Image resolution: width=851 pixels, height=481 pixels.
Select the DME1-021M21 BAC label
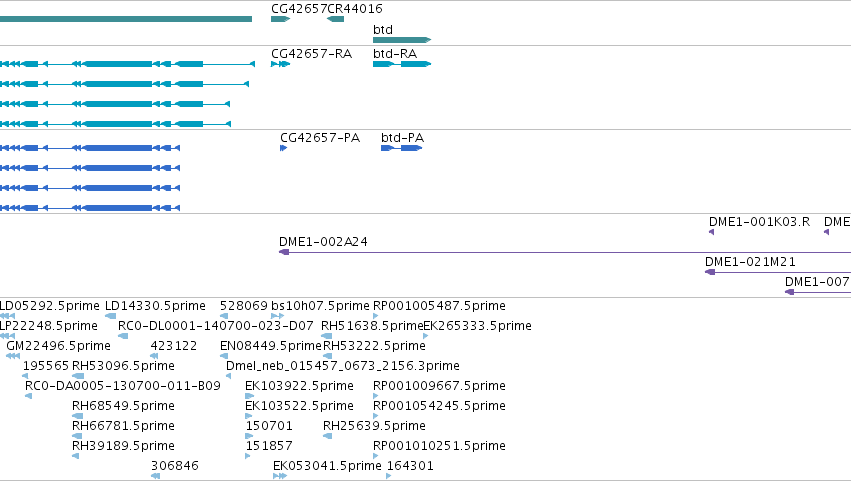coord(750,262)
